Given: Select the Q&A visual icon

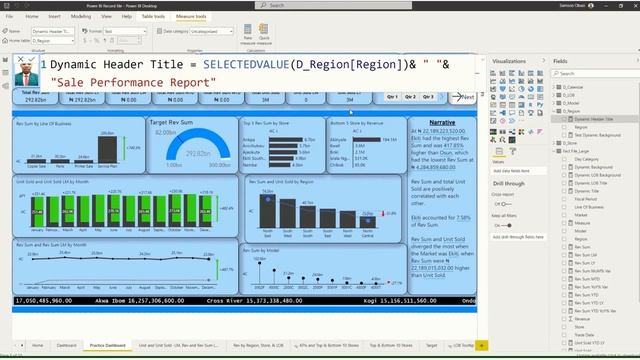Looking at the screenshot, I should 512,113.
